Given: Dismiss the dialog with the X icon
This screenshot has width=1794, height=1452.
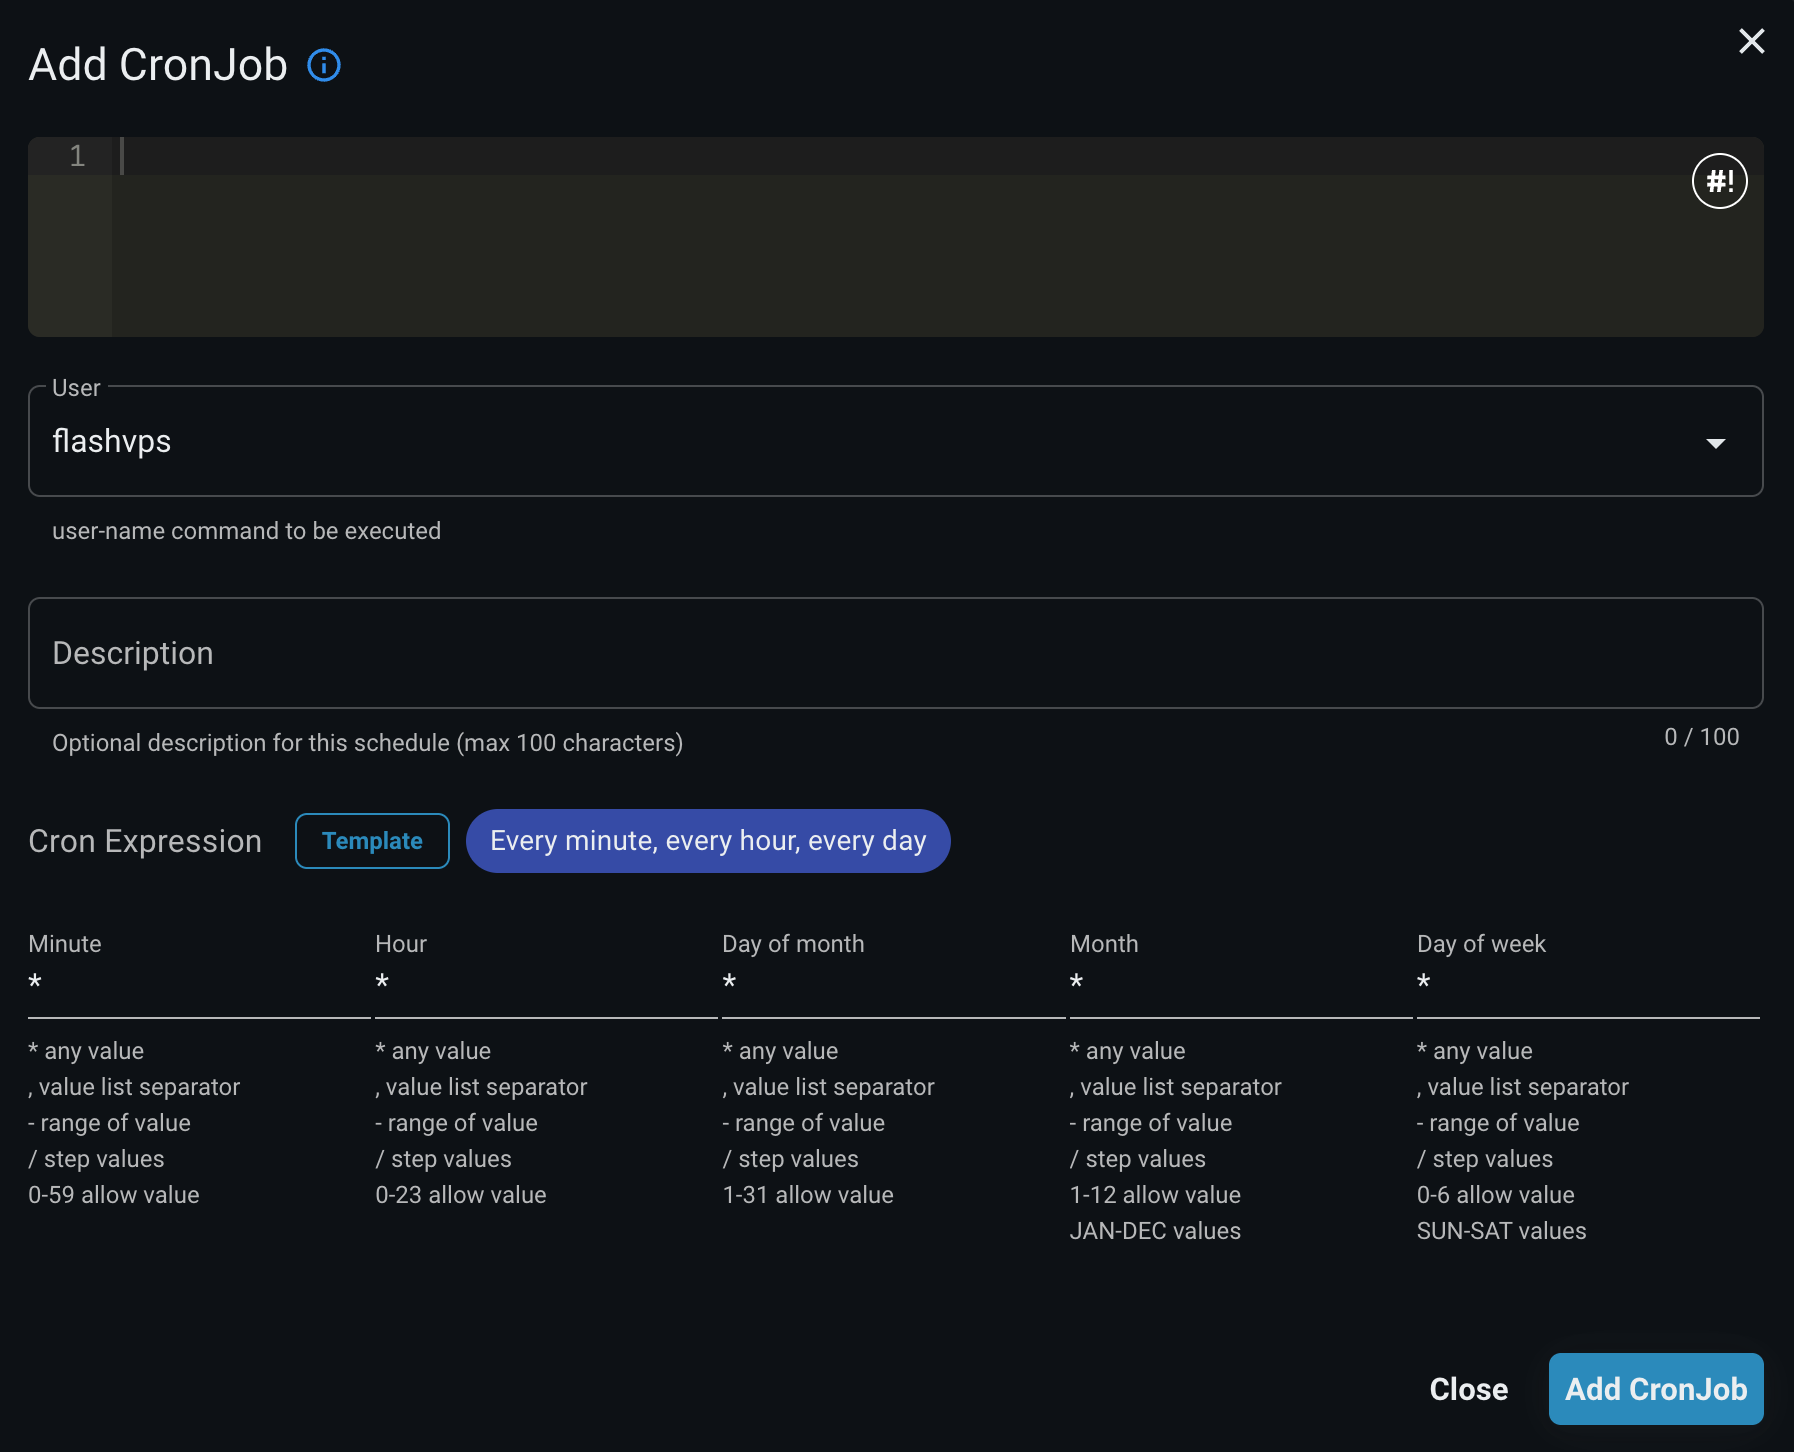Looking at the screenshot, I should (x=1752, y=41).
